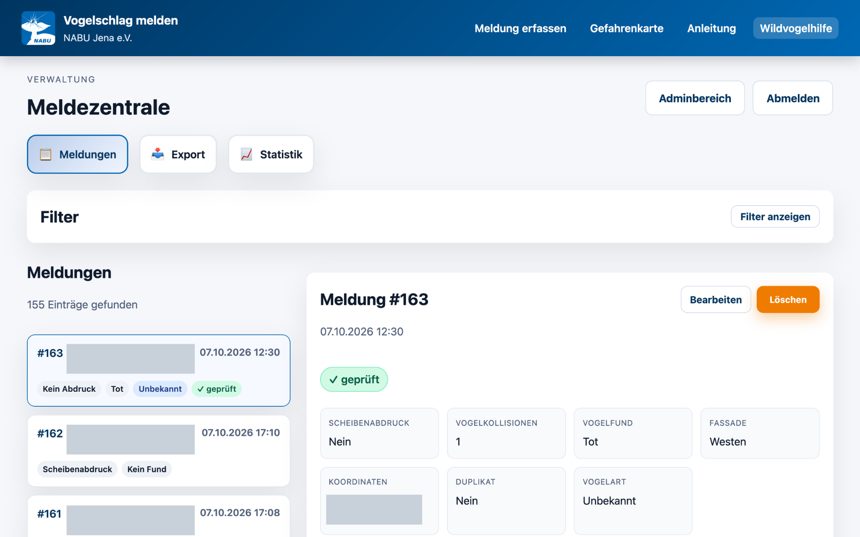Image resolution: width=860 pixels, height=537 pixels.
Task: Select report #161 in the list
Action: 159,516
